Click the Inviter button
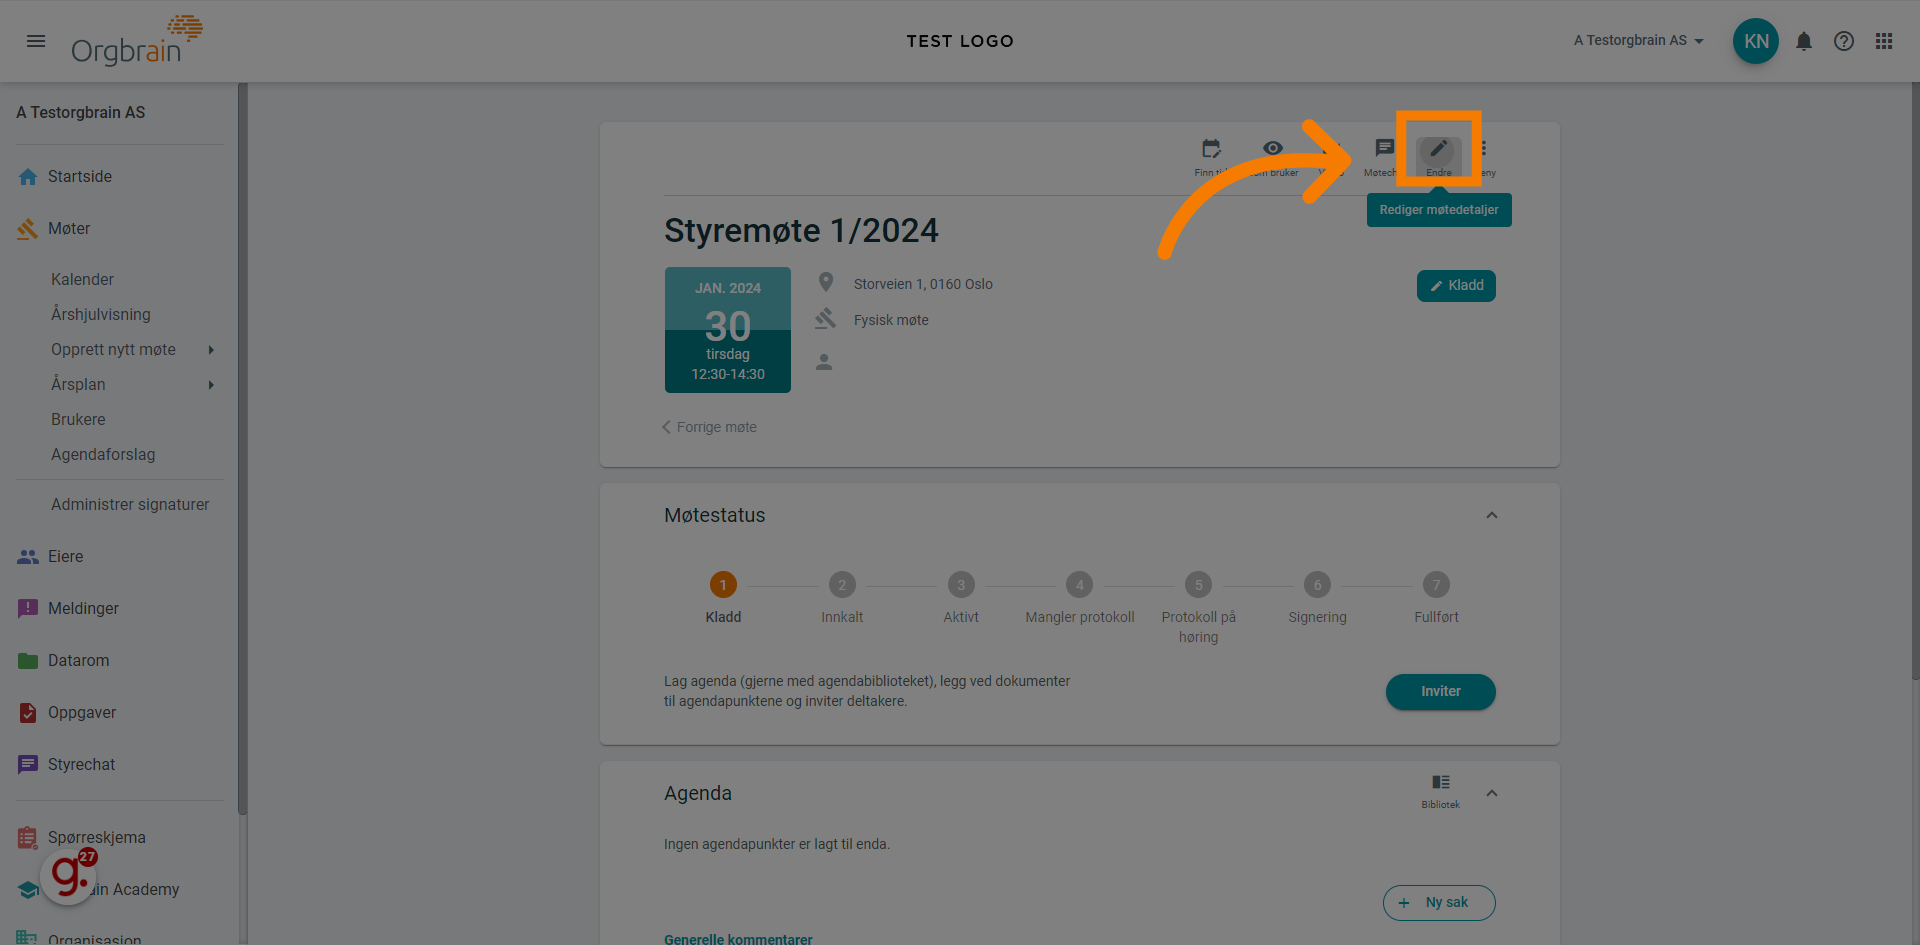The height and width of the screenshot is (945, 1920). (1440, 692)
